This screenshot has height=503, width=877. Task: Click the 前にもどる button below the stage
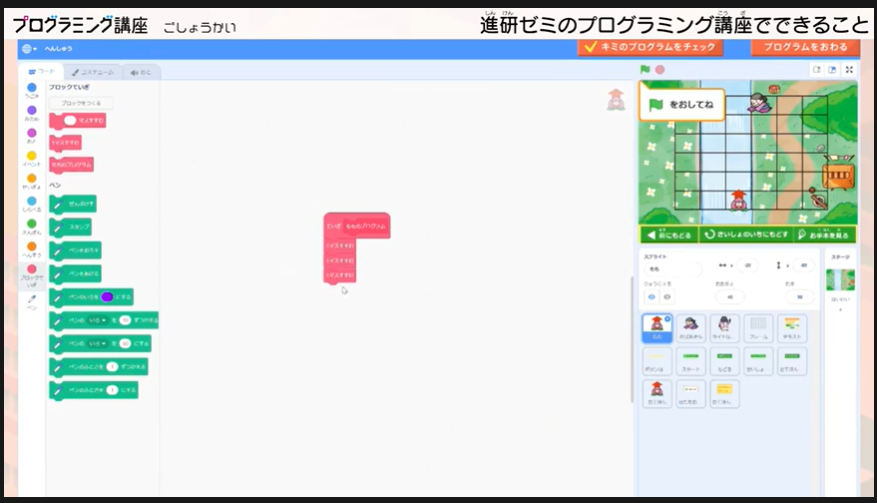[669, 234]
